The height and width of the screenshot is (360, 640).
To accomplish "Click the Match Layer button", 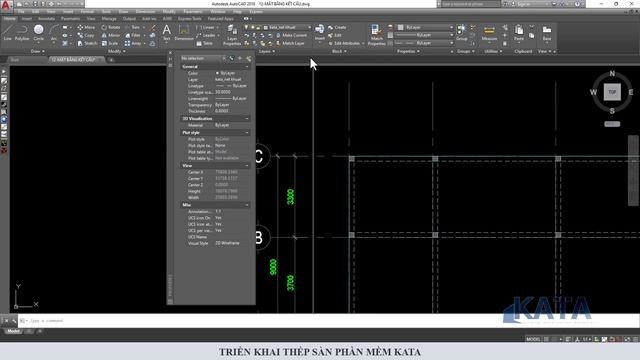I will [290, 43].
